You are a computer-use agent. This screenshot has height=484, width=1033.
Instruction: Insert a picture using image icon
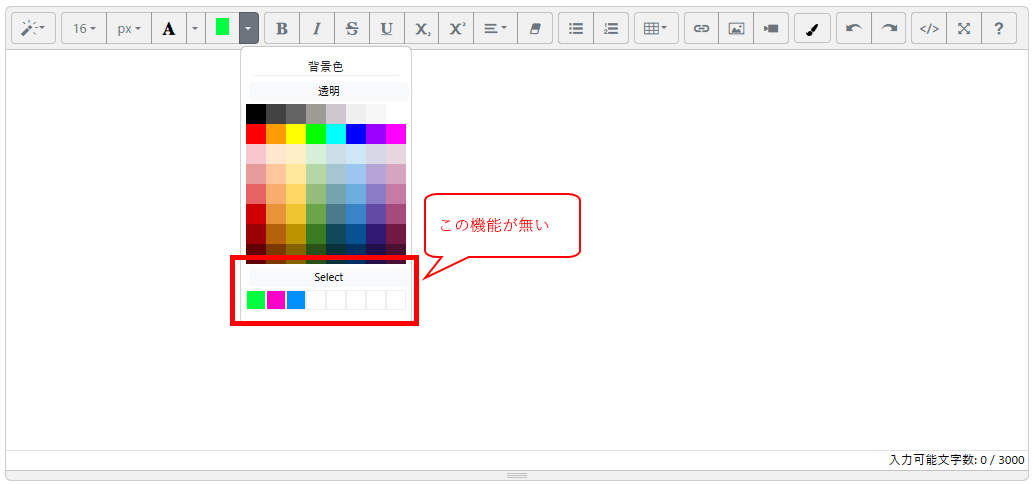736,29
